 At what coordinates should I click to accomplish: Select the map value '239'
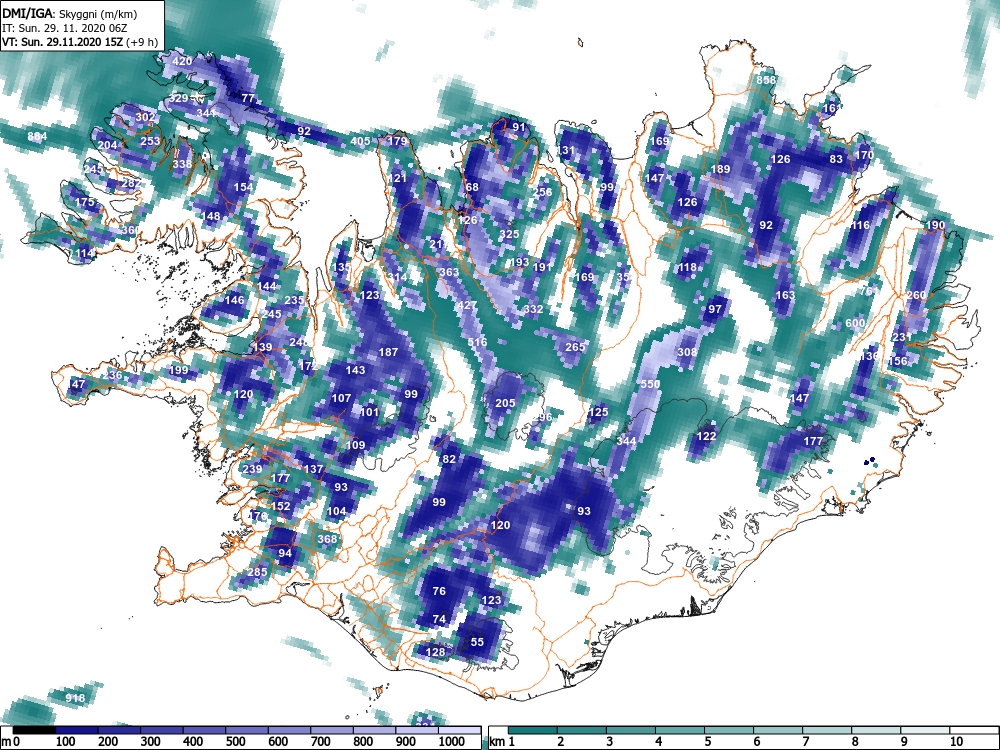click(253, 469)
